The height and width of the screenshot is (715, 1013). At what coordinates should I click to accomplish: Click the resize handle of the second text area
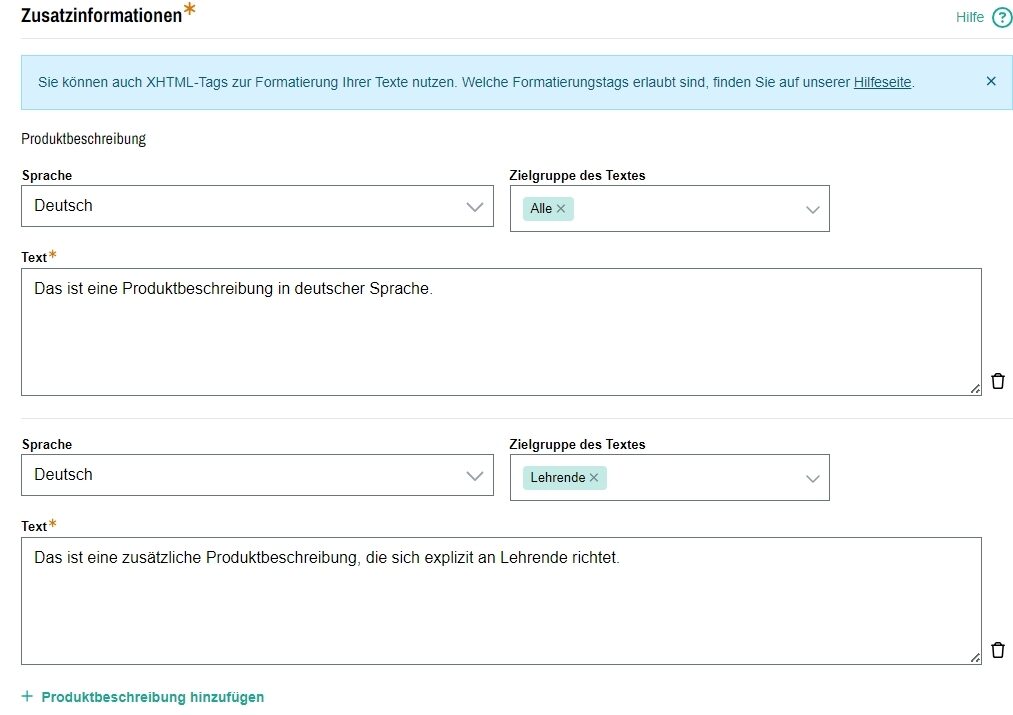point(975,658)
